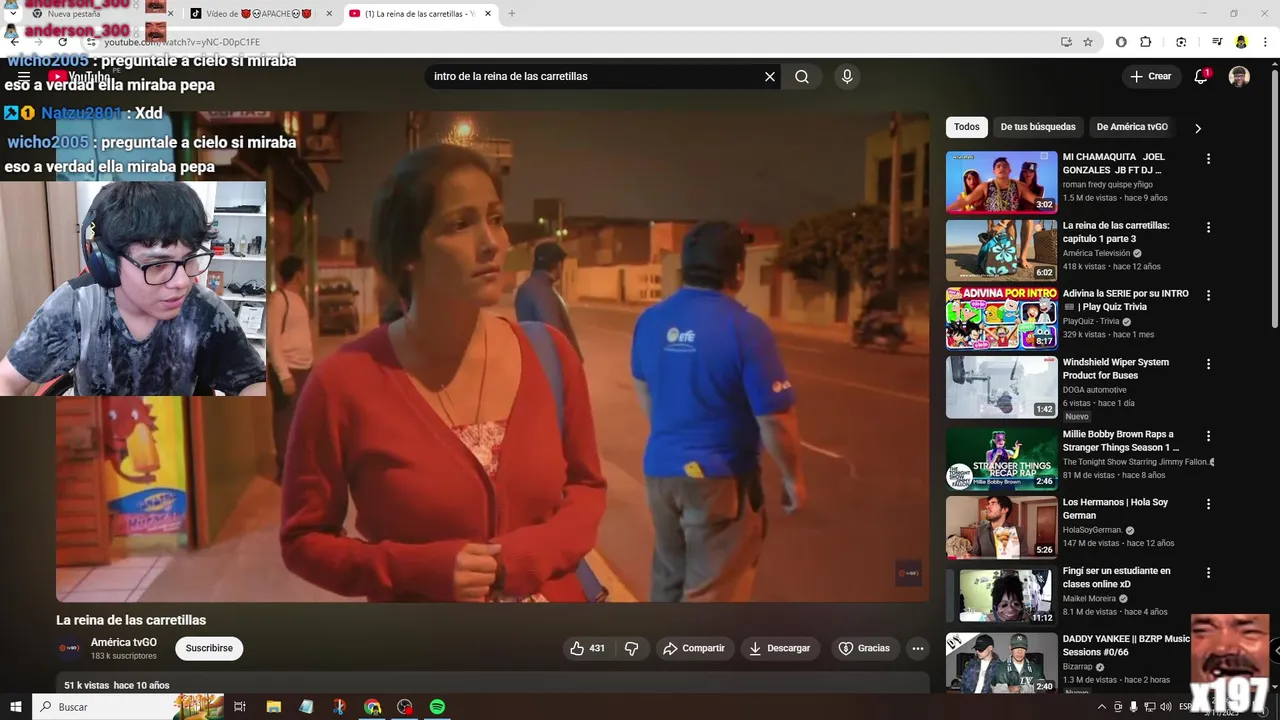Open Chrome three-dot menu

tap(1265, 42)
